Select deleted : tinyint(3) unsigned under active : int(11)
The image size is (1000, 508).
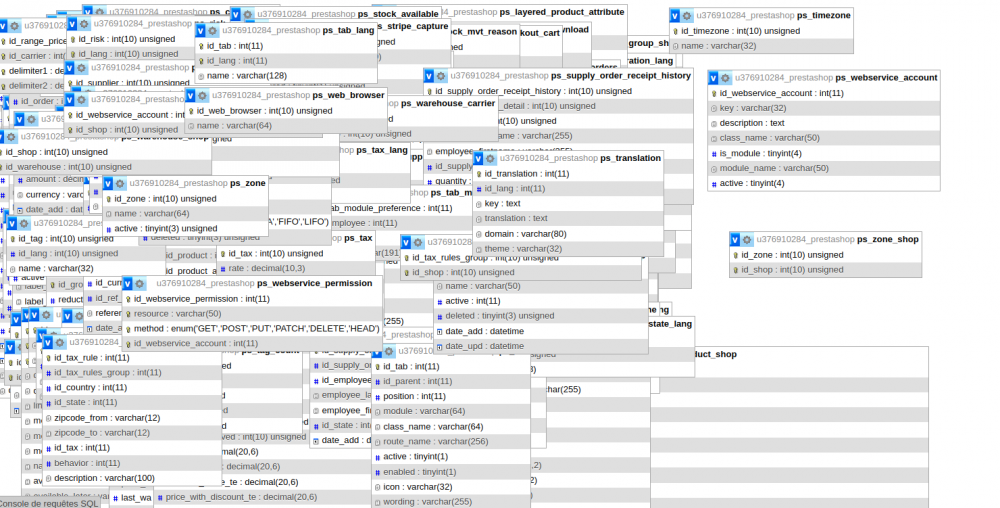(x=541, y=316)
